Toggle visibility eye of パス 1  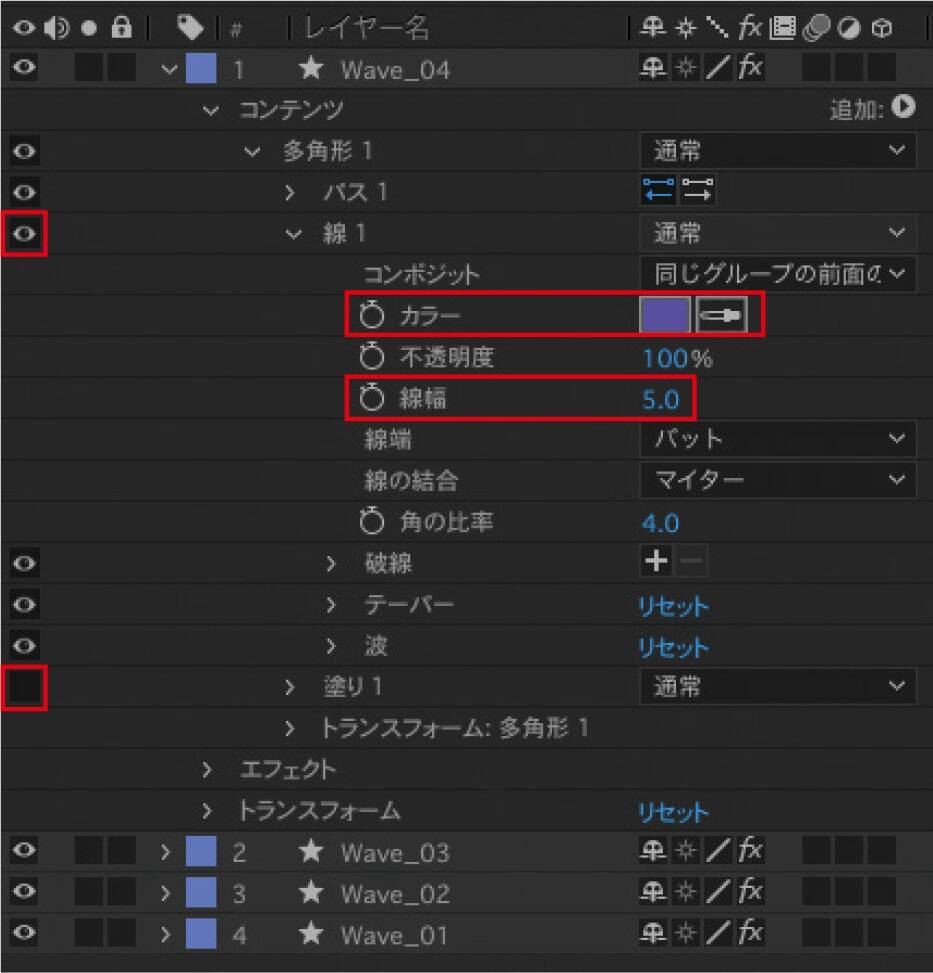pyautogui.click(x=24, y=192)
